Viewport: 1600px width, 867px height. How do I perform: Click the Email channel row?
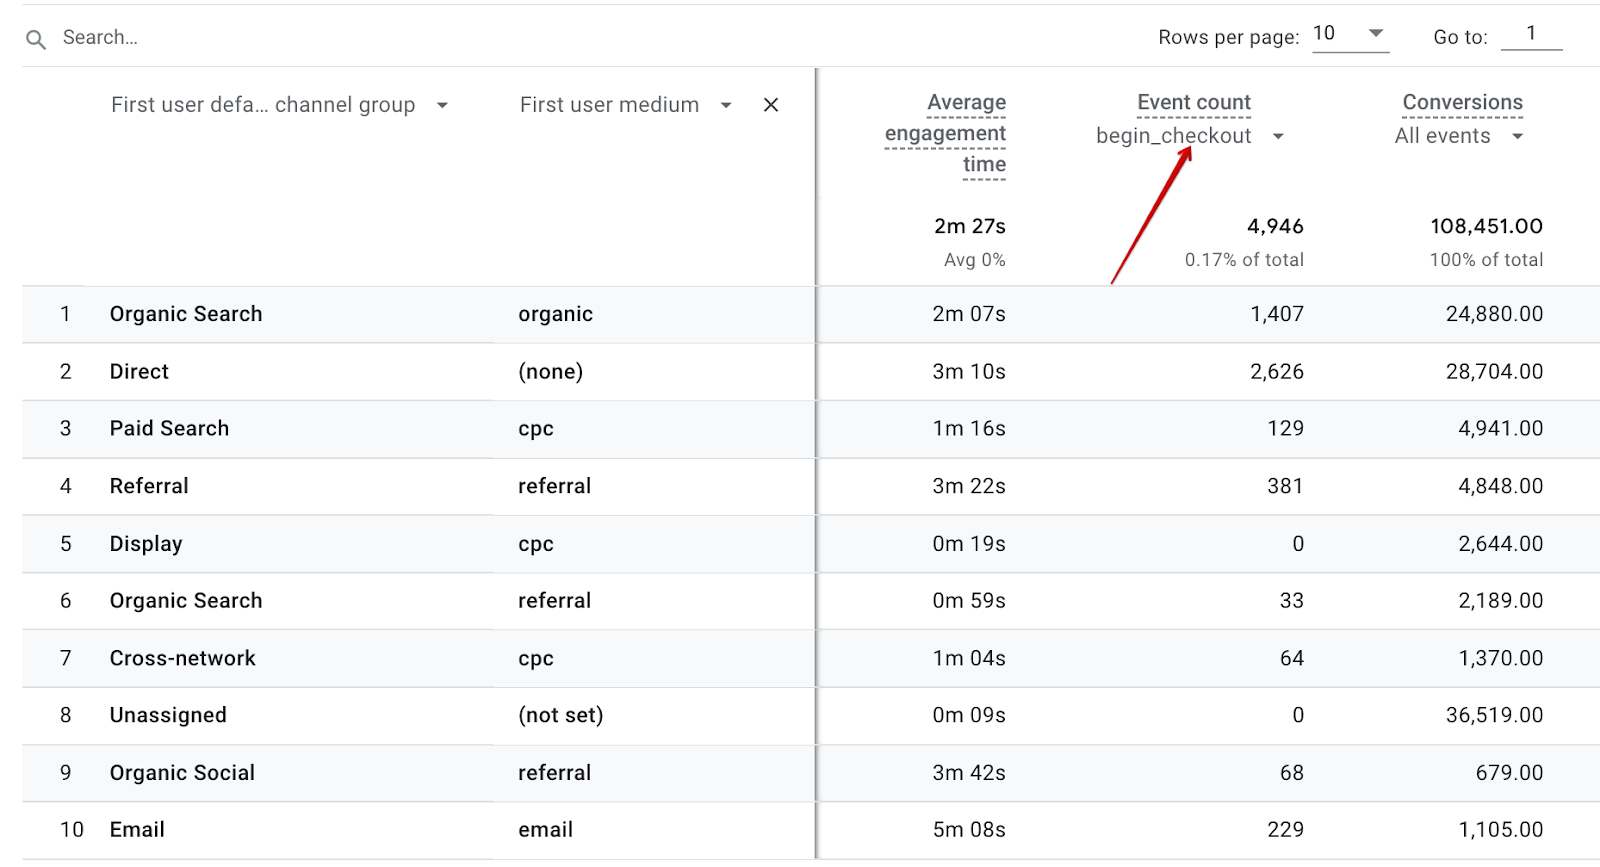[x=137, y=830]
